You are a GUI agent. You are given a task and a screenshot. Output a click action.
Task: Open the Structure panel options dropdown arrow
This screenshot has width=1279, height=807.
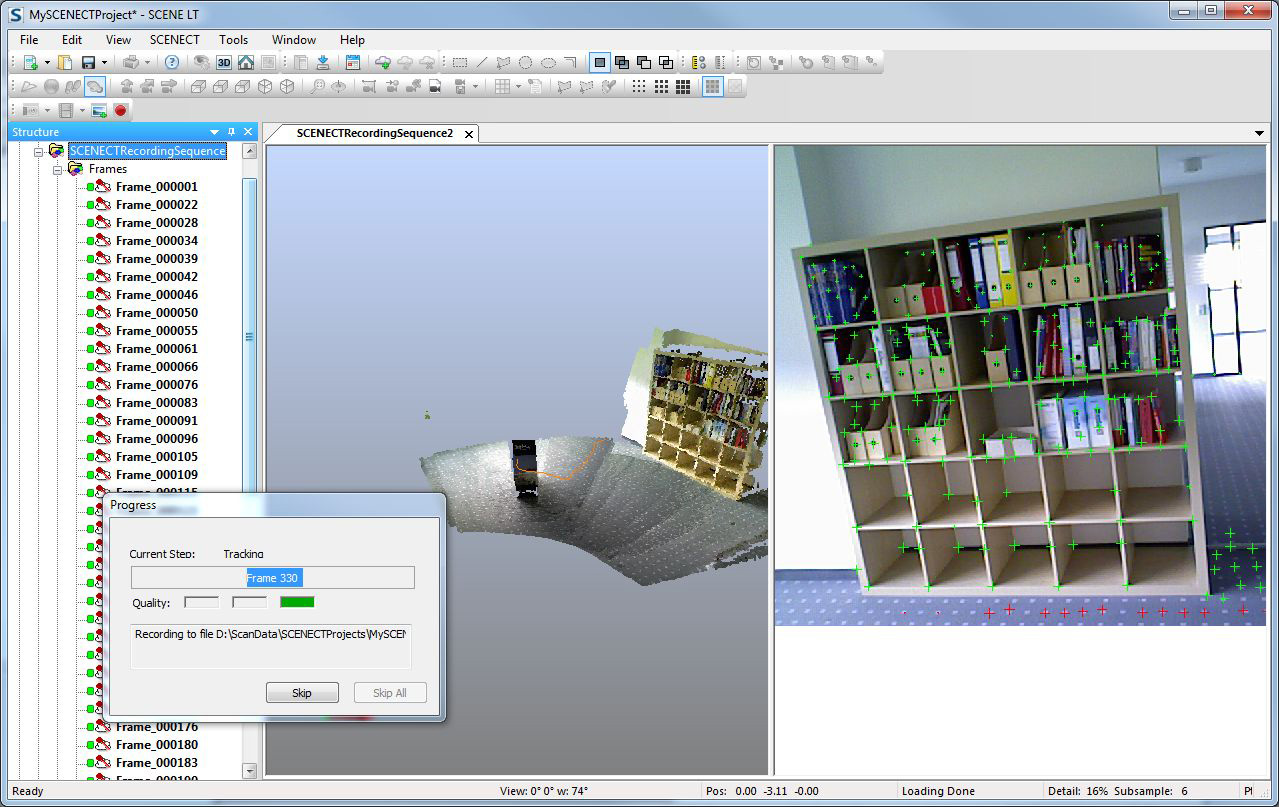[x=214, y=132]
